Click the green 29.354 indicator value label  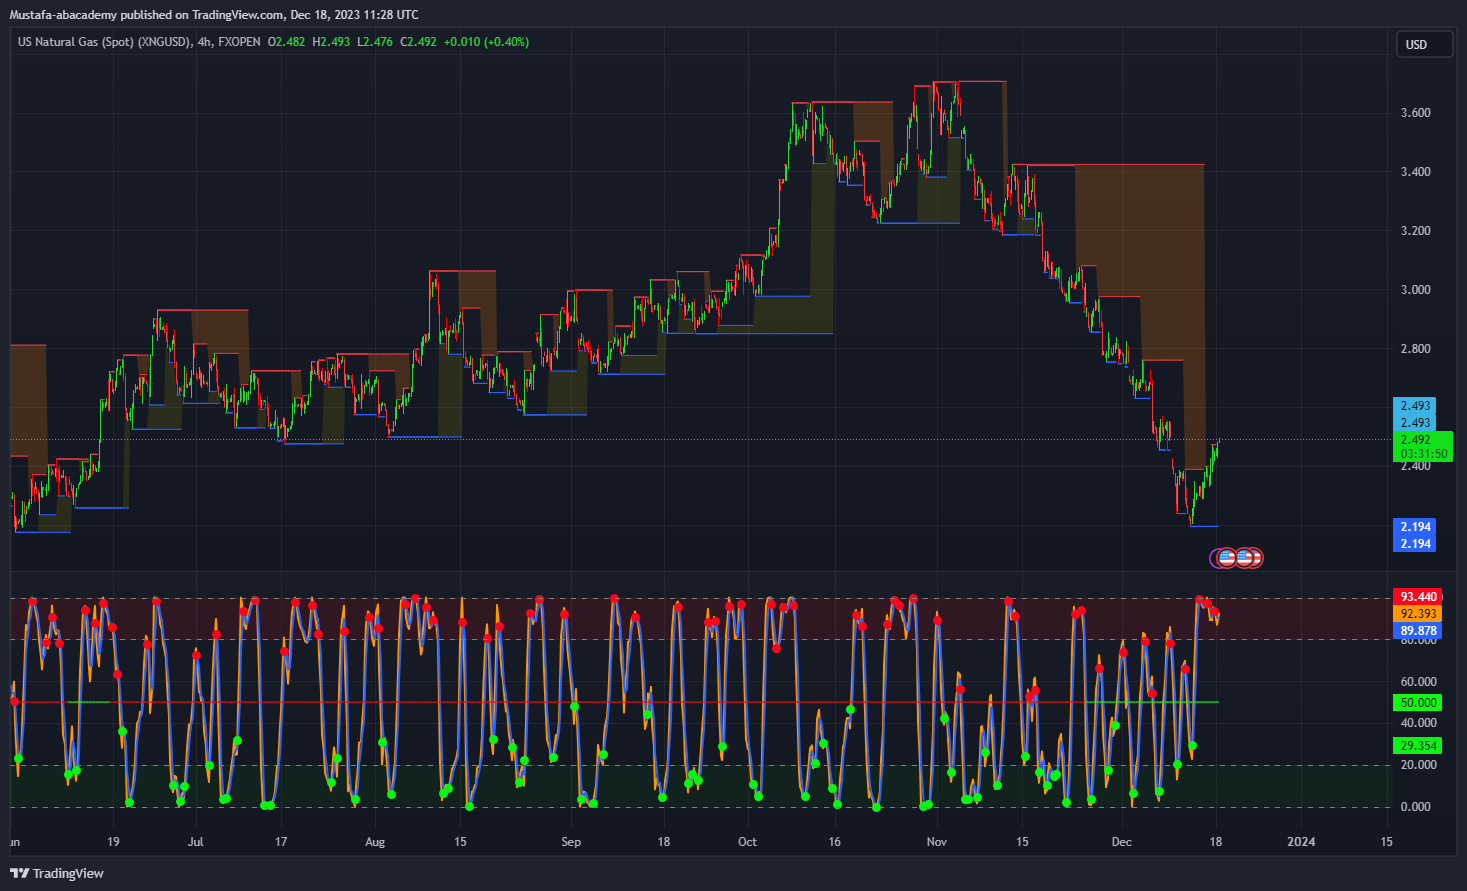click(1418, 746)
